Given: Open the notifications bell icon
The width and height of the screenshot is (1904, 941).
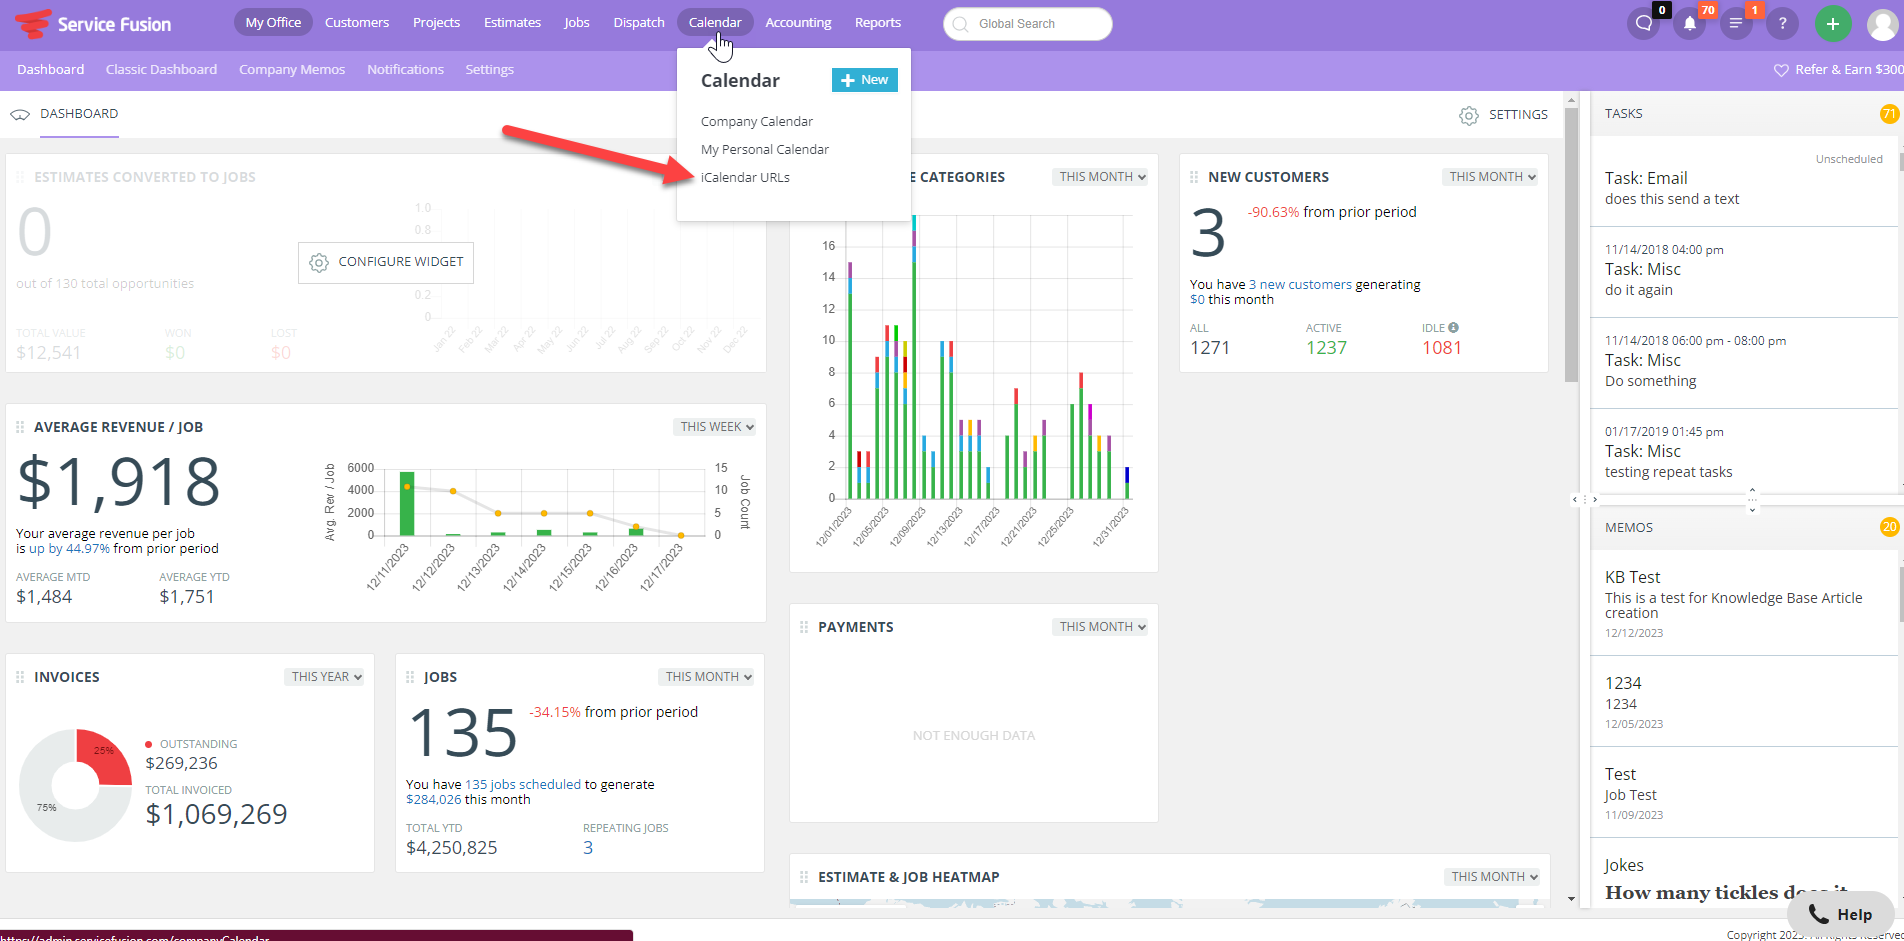Looking at the screenshot, I should click(x=1690, y=24).
